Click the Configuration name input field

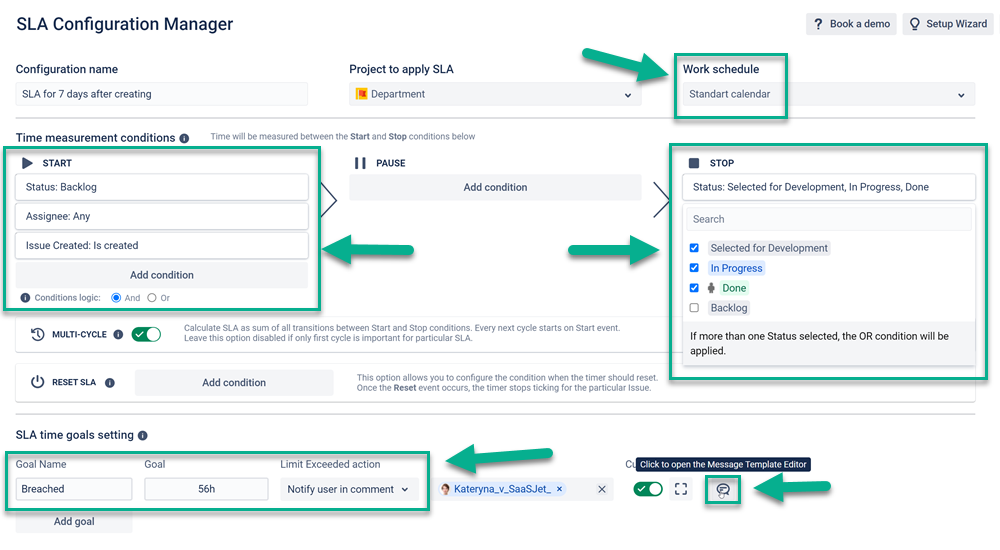point(161,94)
